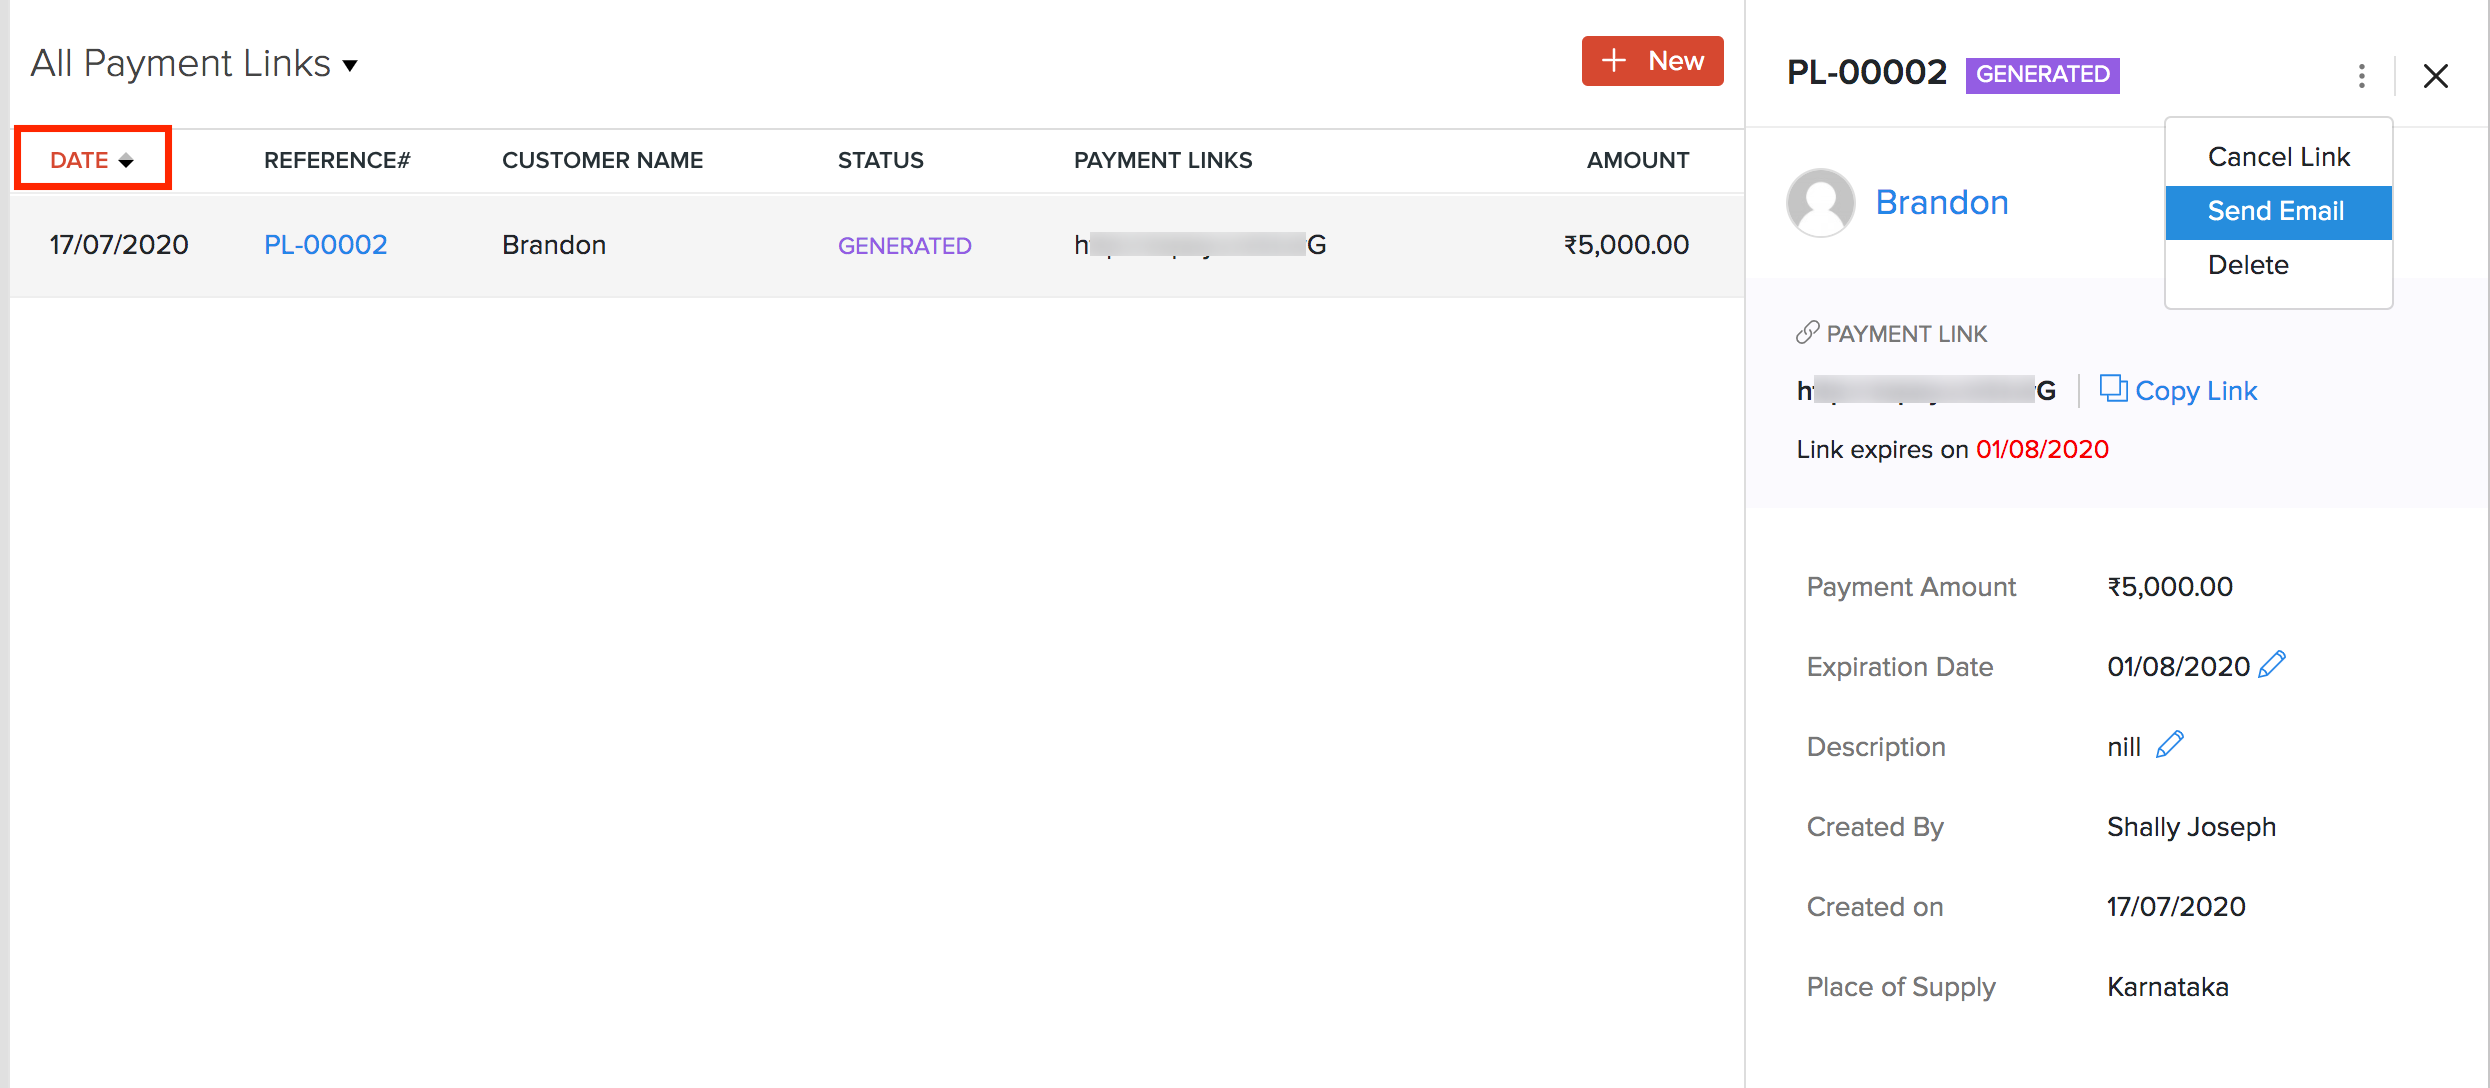Toggle sorting by clicking the DATE arrow indicator
The width and height of the screenshot is (2490, 1088).
126,158
